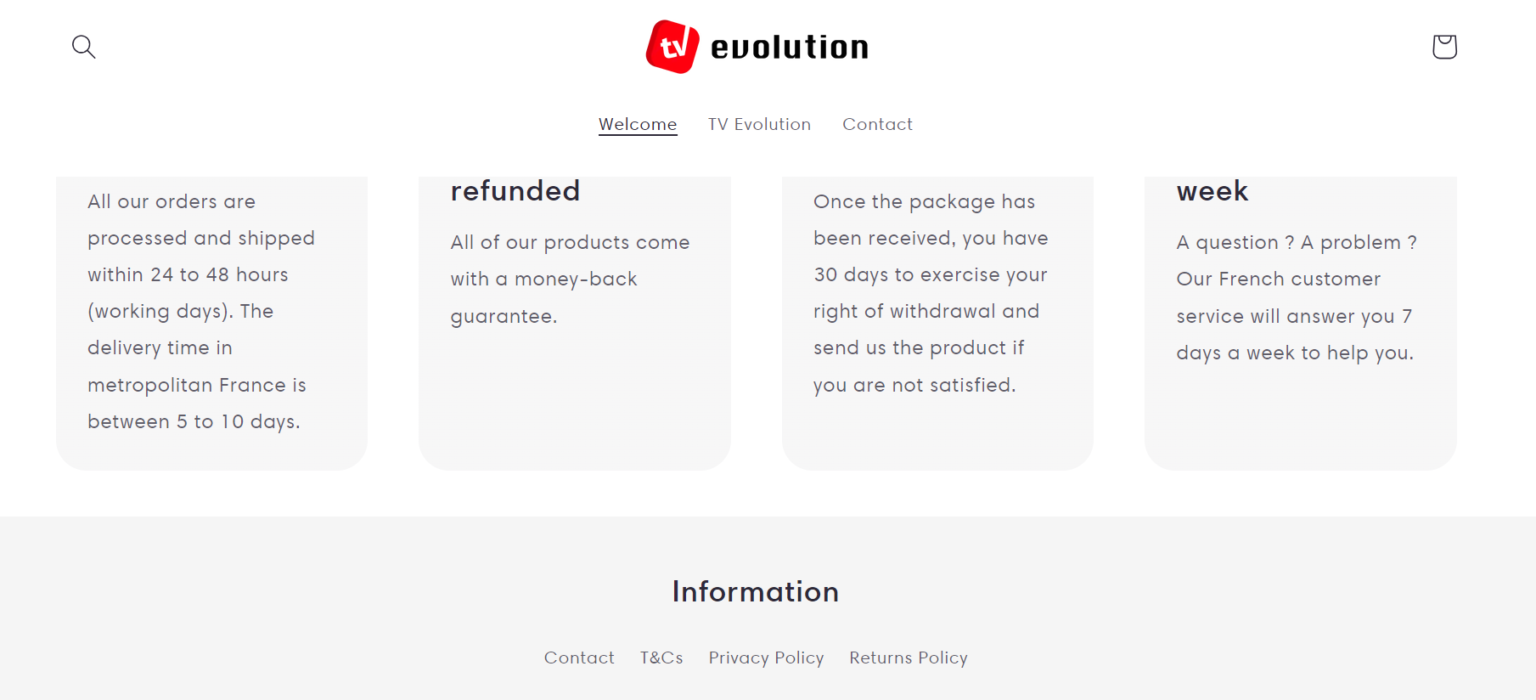The height and width of the screenshot is (700, 1536).
Task: View cart contents via header icon
Action: (1444, 46)
